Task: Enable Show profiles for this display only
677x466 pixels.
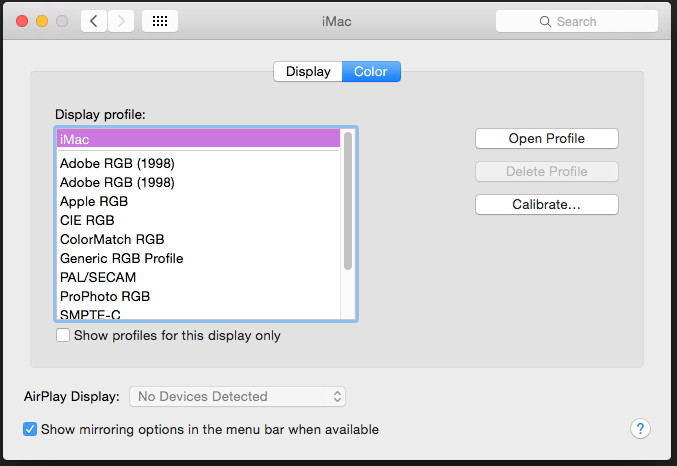Action: (63, 336)
